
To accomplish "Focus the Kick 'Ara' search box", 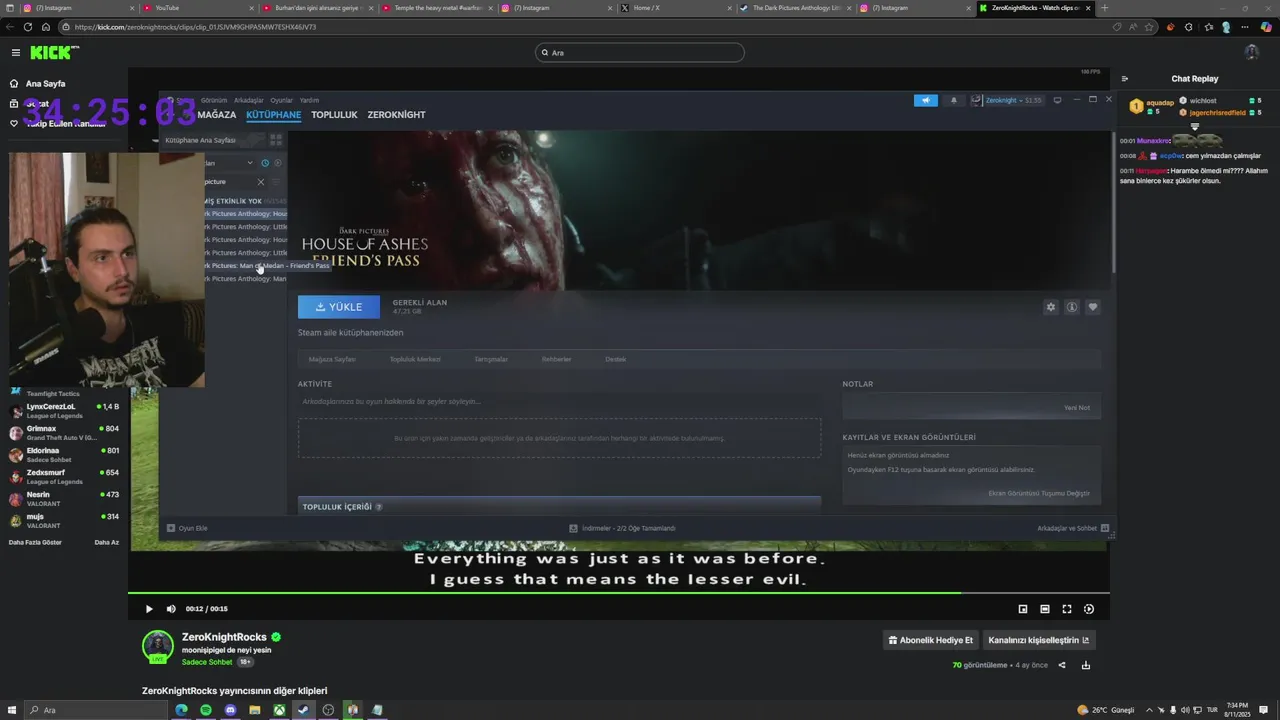I will point(640,52).
